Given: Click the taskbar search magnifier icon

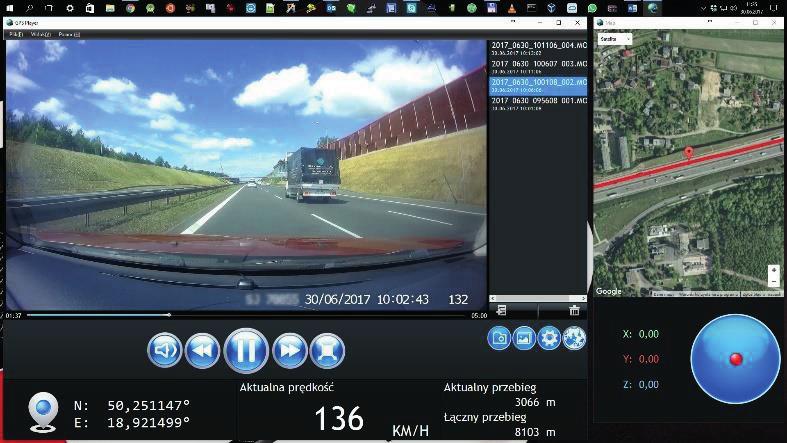Looking at the screenshot, I should click(30, 8).
